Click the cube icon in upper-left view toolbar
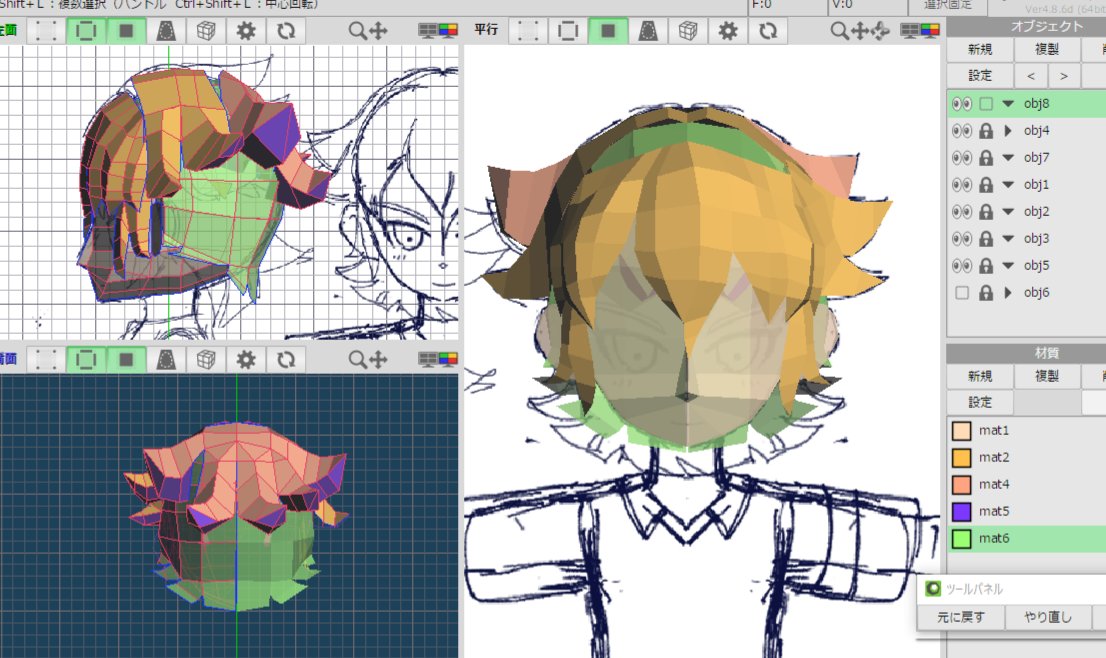The image size is (1106, 658). point(206,31)
